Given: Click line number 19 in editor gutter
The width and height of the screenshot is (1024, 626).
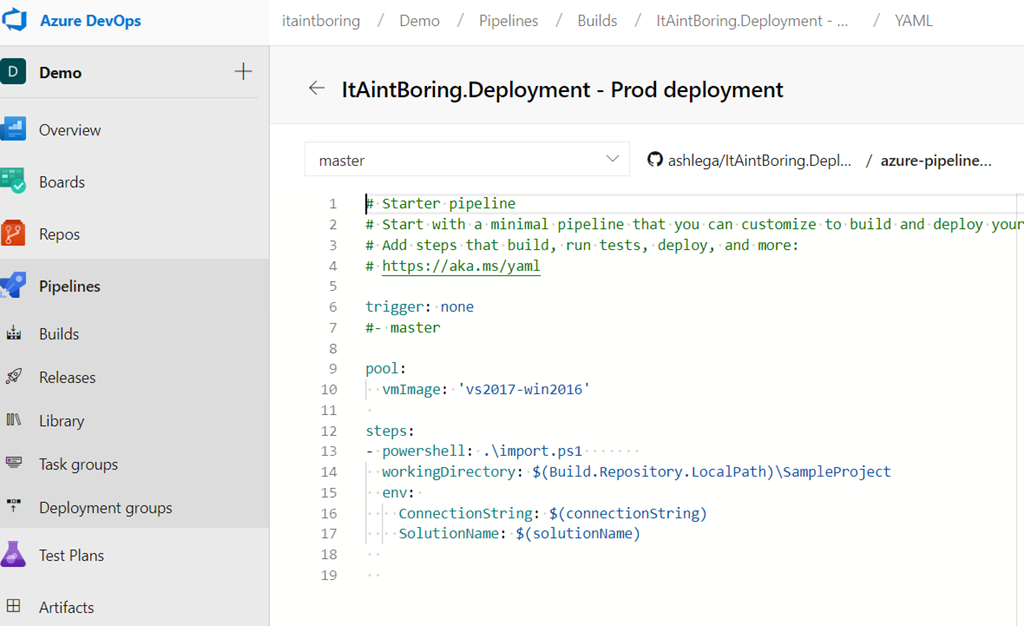Looking at the screenshot, I should tap(329, 575).
